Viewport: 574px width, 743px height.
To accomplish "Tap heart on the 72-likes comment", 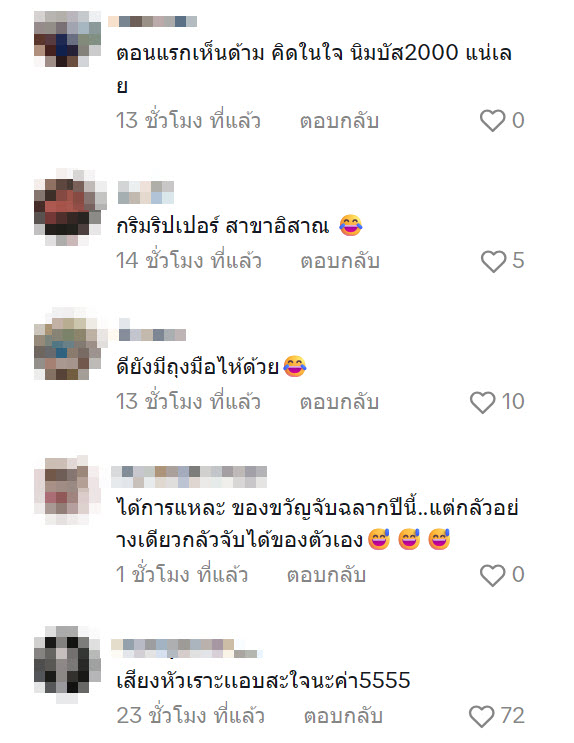I will [x=482, y=716].
